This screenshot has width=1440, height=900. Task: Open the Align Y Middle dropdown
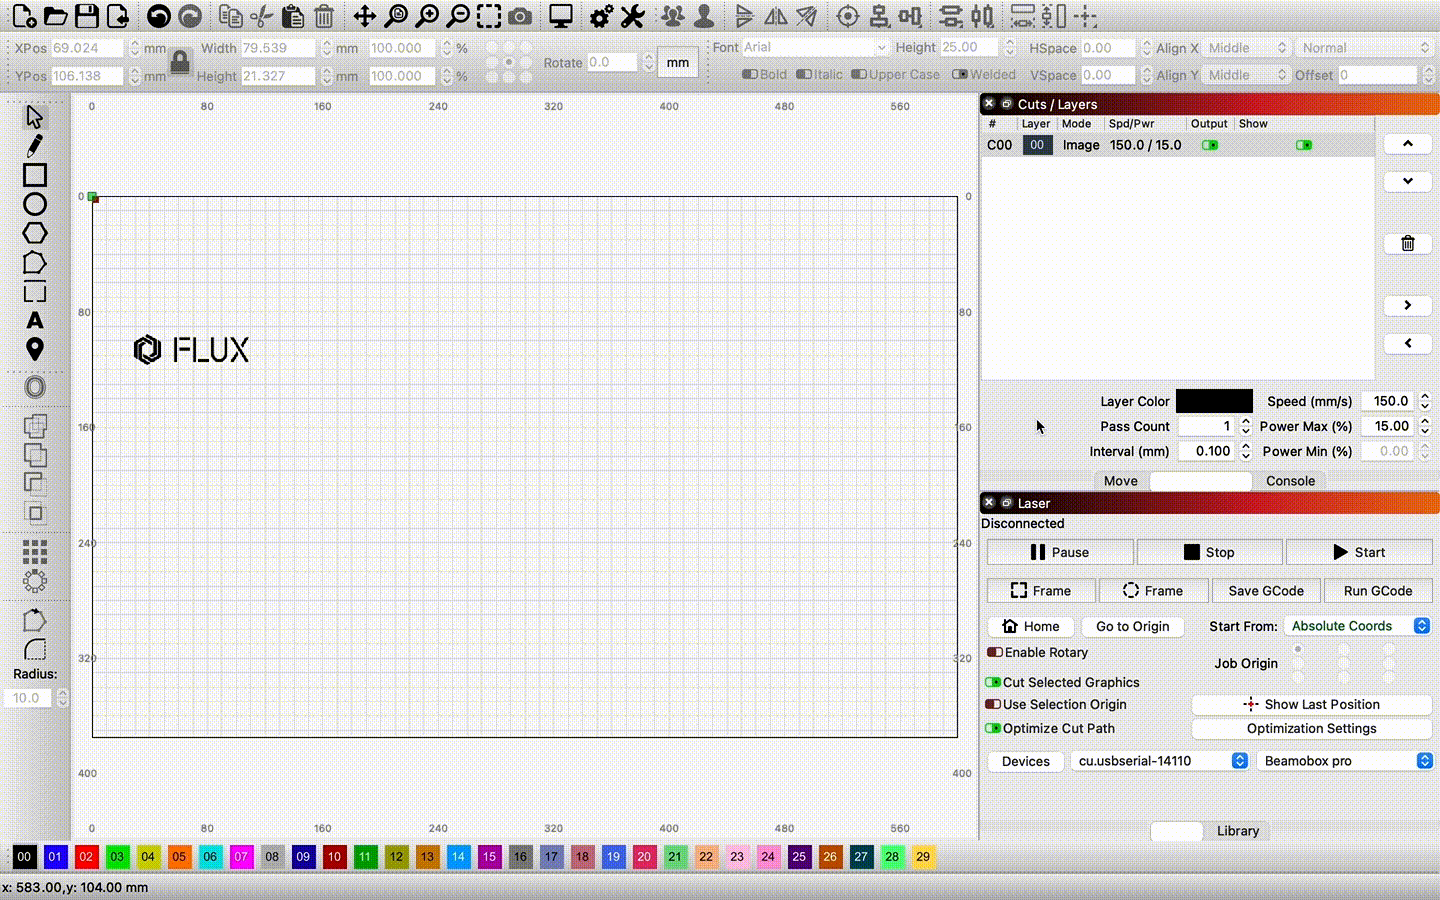pos(1246,75)
